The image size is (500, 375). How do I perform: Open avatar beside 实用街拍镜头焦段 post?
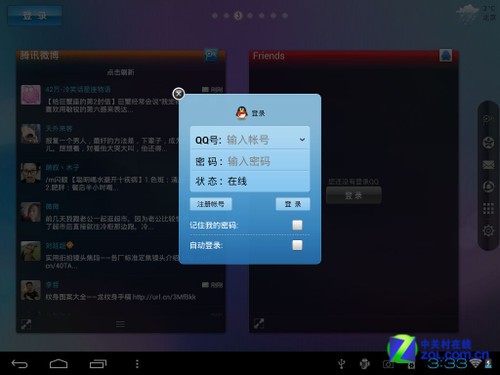pos(31,251)
